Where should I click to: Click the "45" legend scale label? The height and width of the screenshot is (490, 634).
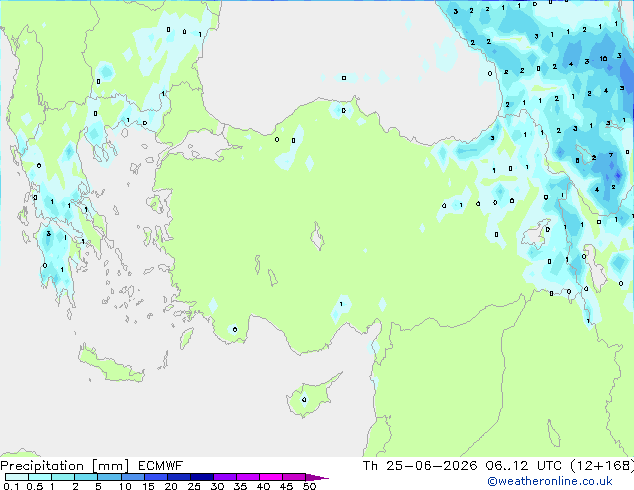(x=286, y=486)
